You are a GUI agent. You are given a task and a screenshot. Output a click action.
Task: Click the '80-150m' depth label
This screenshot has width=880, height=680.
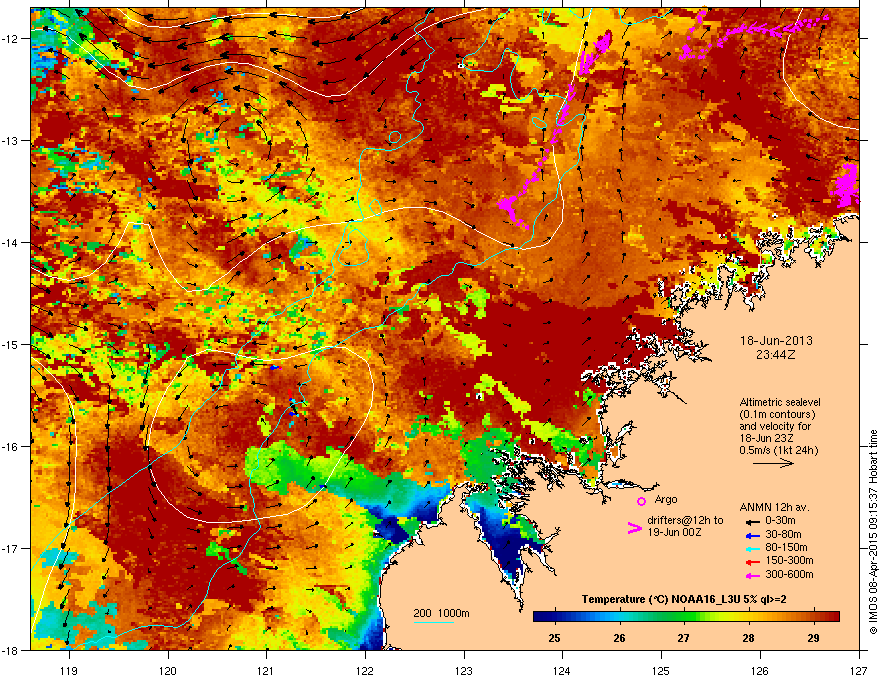coord(786,547)
